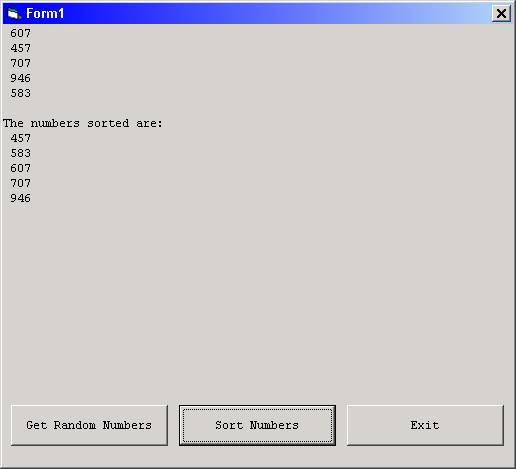Click the Form1 window icon
Viewport: 516px width, 469px height.
point(14,14)
